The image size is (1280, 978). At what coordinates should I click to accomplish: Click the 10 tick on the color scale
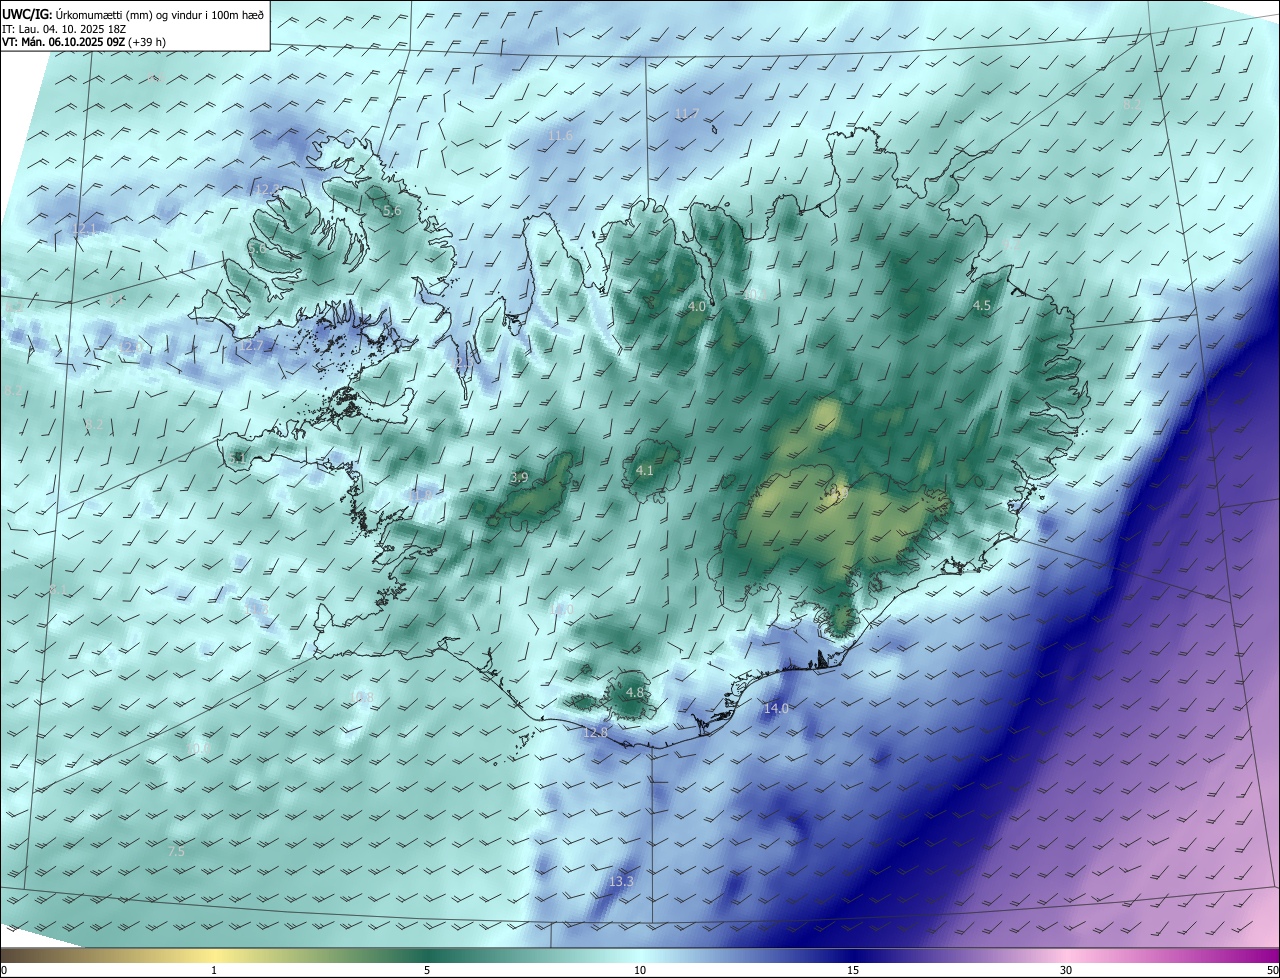point(640,970)
